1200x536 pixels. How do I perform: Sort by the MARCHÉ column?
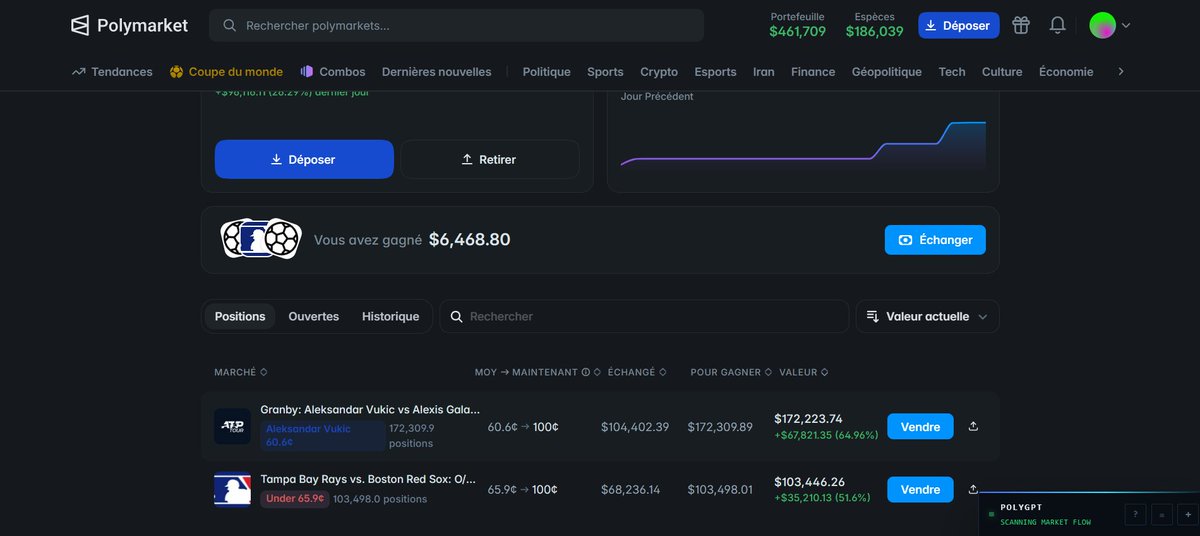coord(241,372)
